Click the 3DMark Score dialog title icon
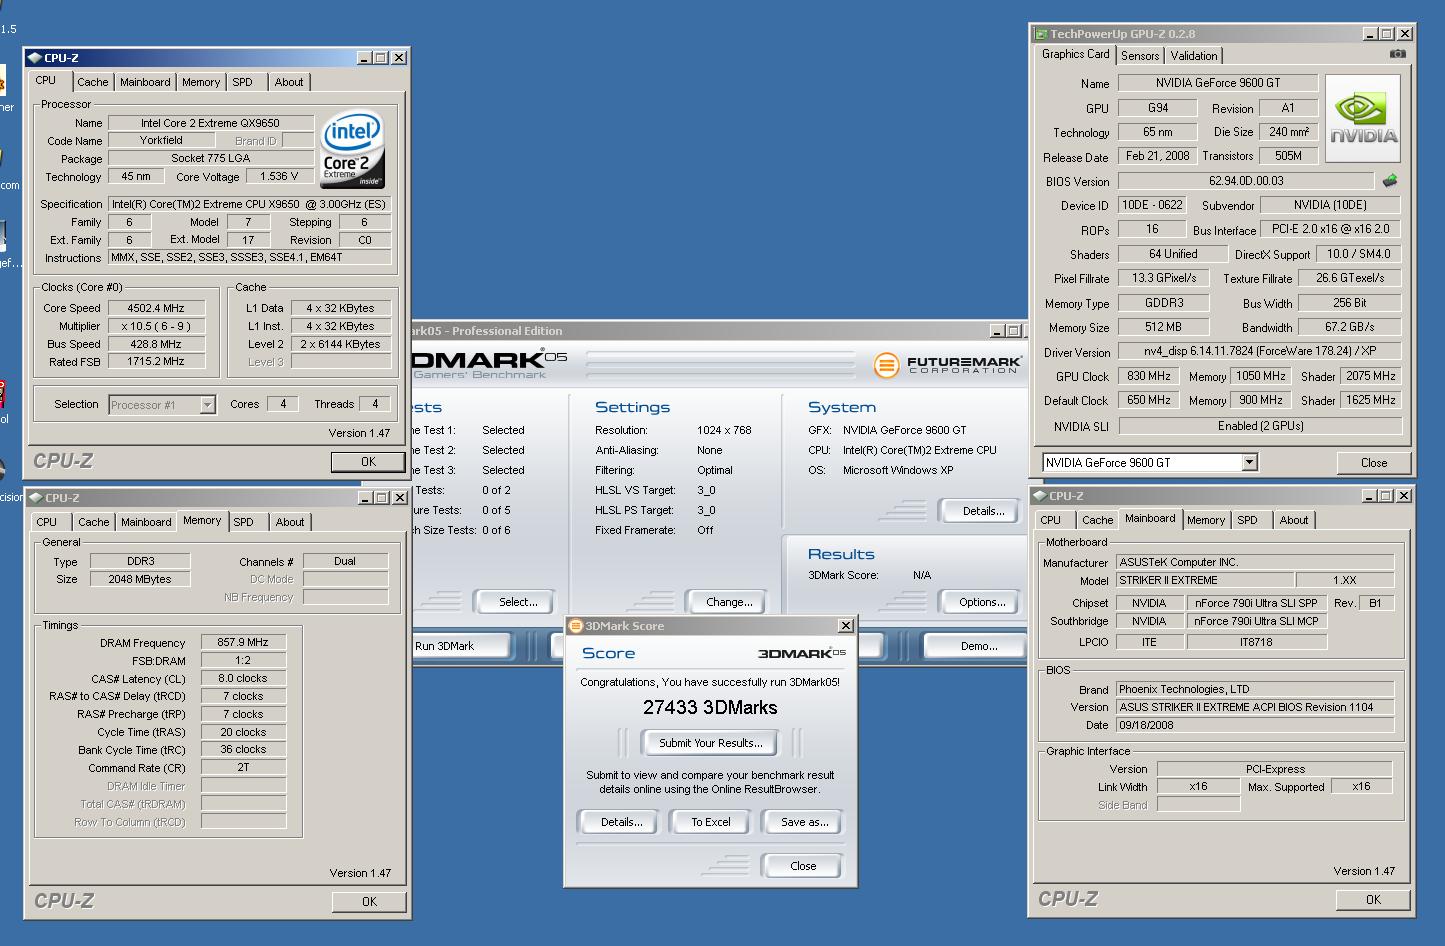Image resolution: width=1445 pixels, height=946 pixels. (575, 626)
